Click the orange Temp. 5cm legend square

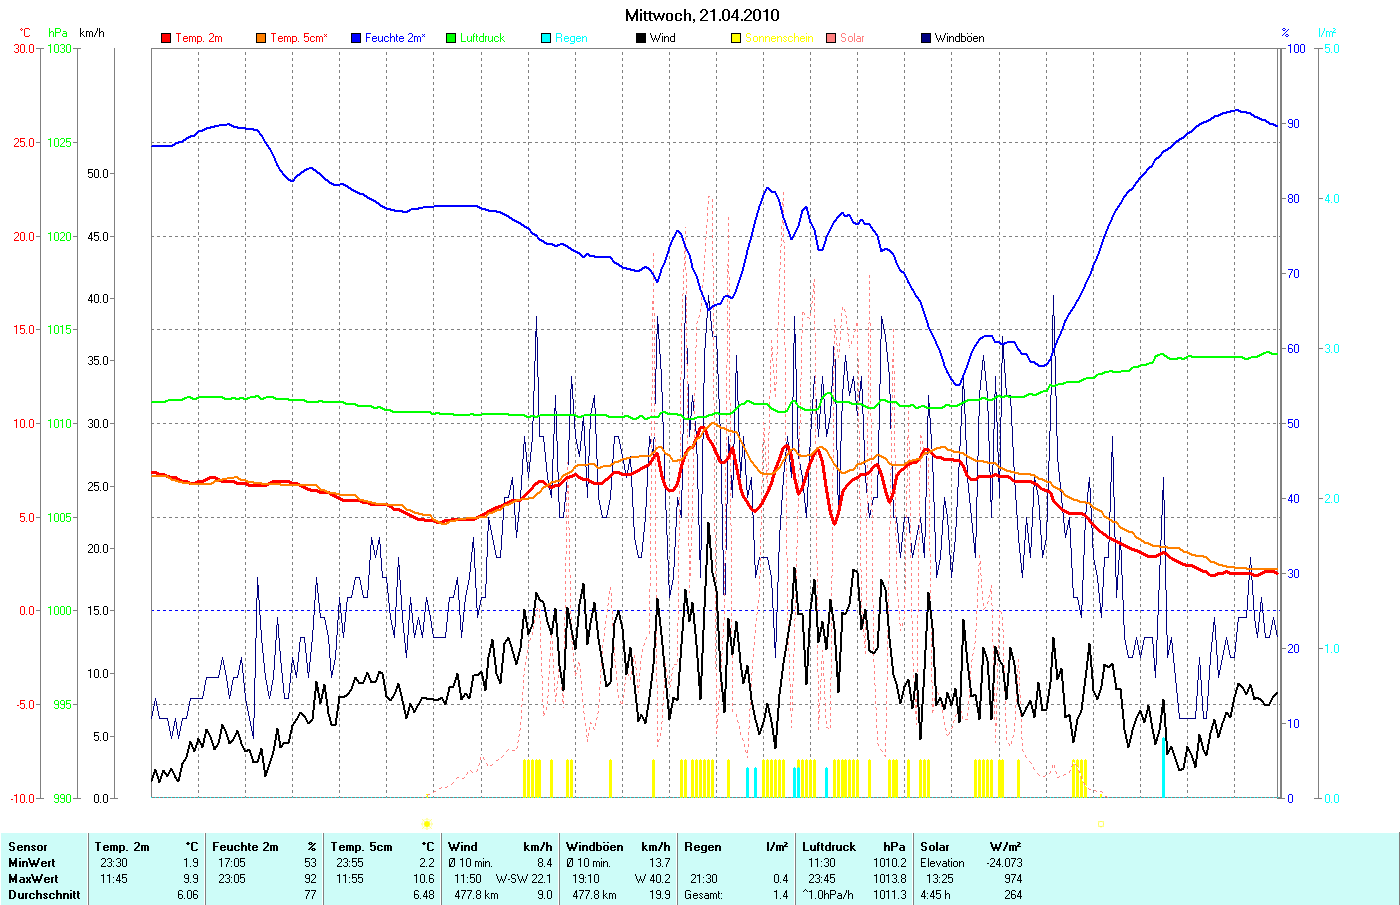tap(261, 38)
